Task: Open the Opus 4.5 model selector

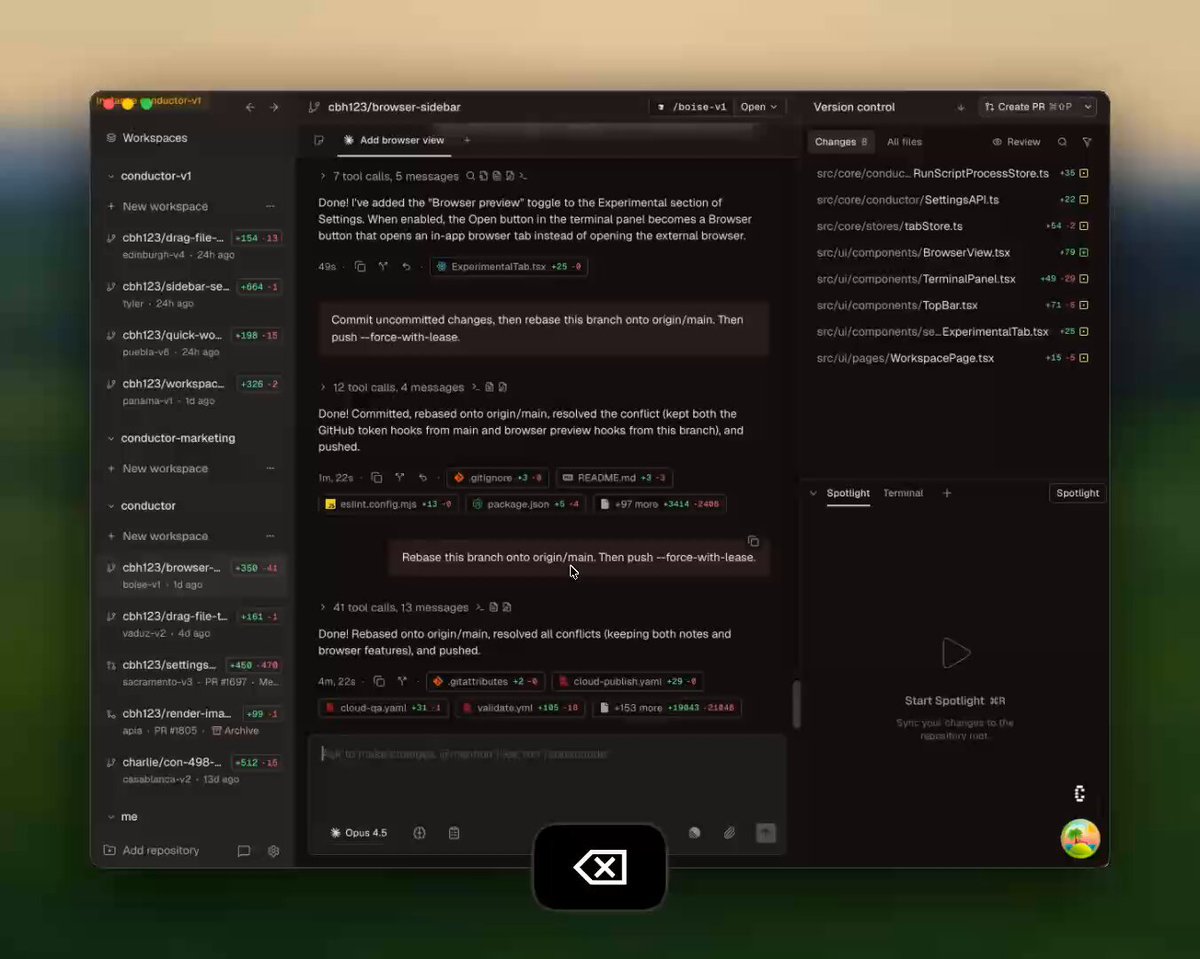Action: click(x=358, y=833)
